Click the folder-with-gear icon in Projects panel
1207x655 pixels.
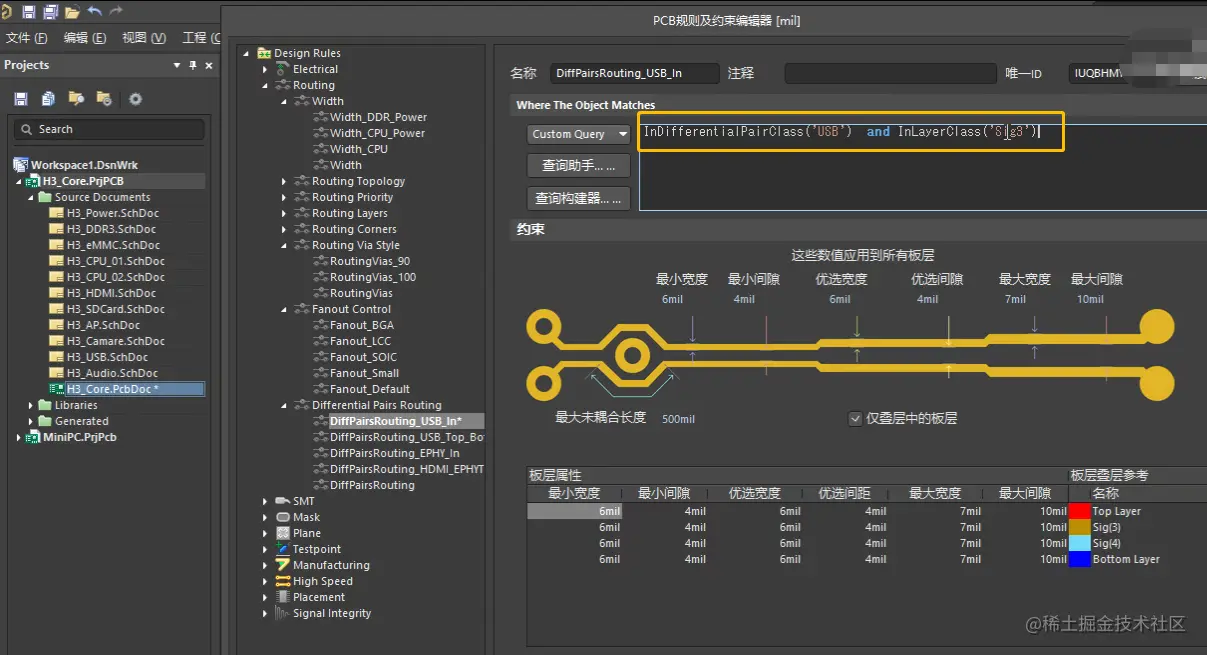(x=103, y=99)
